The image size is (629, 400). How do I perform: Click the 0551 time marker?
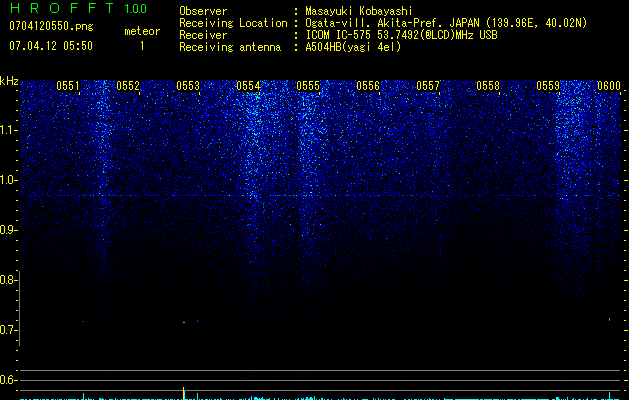[x=68, y=86]
